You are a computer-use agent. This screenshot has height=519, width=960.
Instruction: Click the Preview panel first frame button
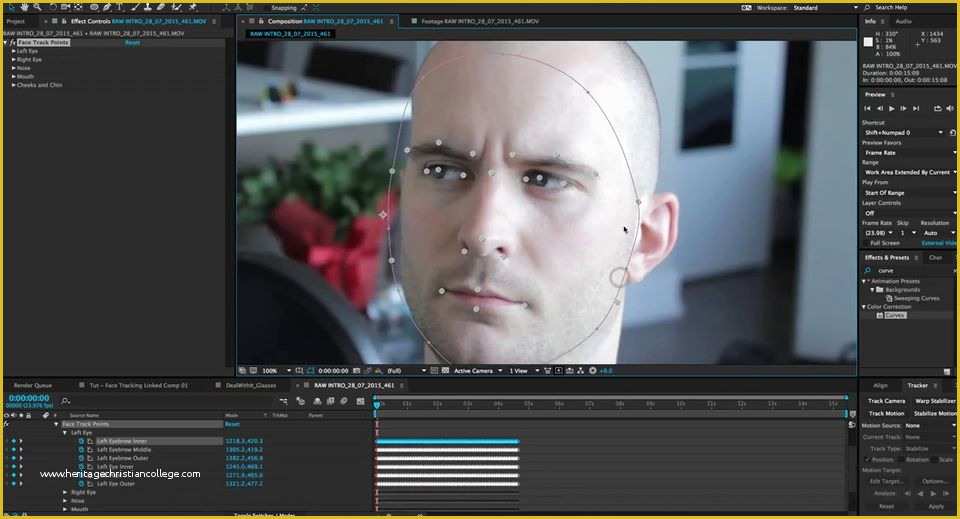pyautogui.click(x=867, y=108)
